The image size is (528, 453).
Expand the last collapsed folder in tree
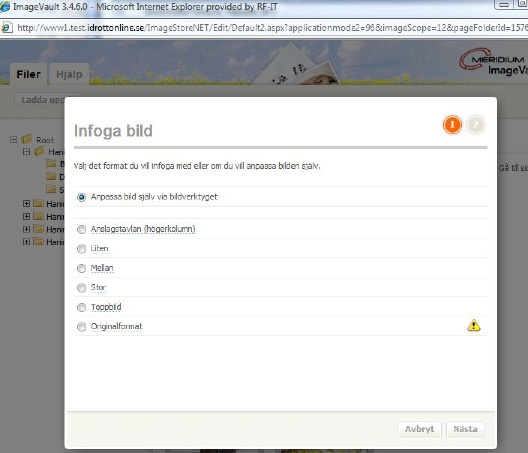26,242
